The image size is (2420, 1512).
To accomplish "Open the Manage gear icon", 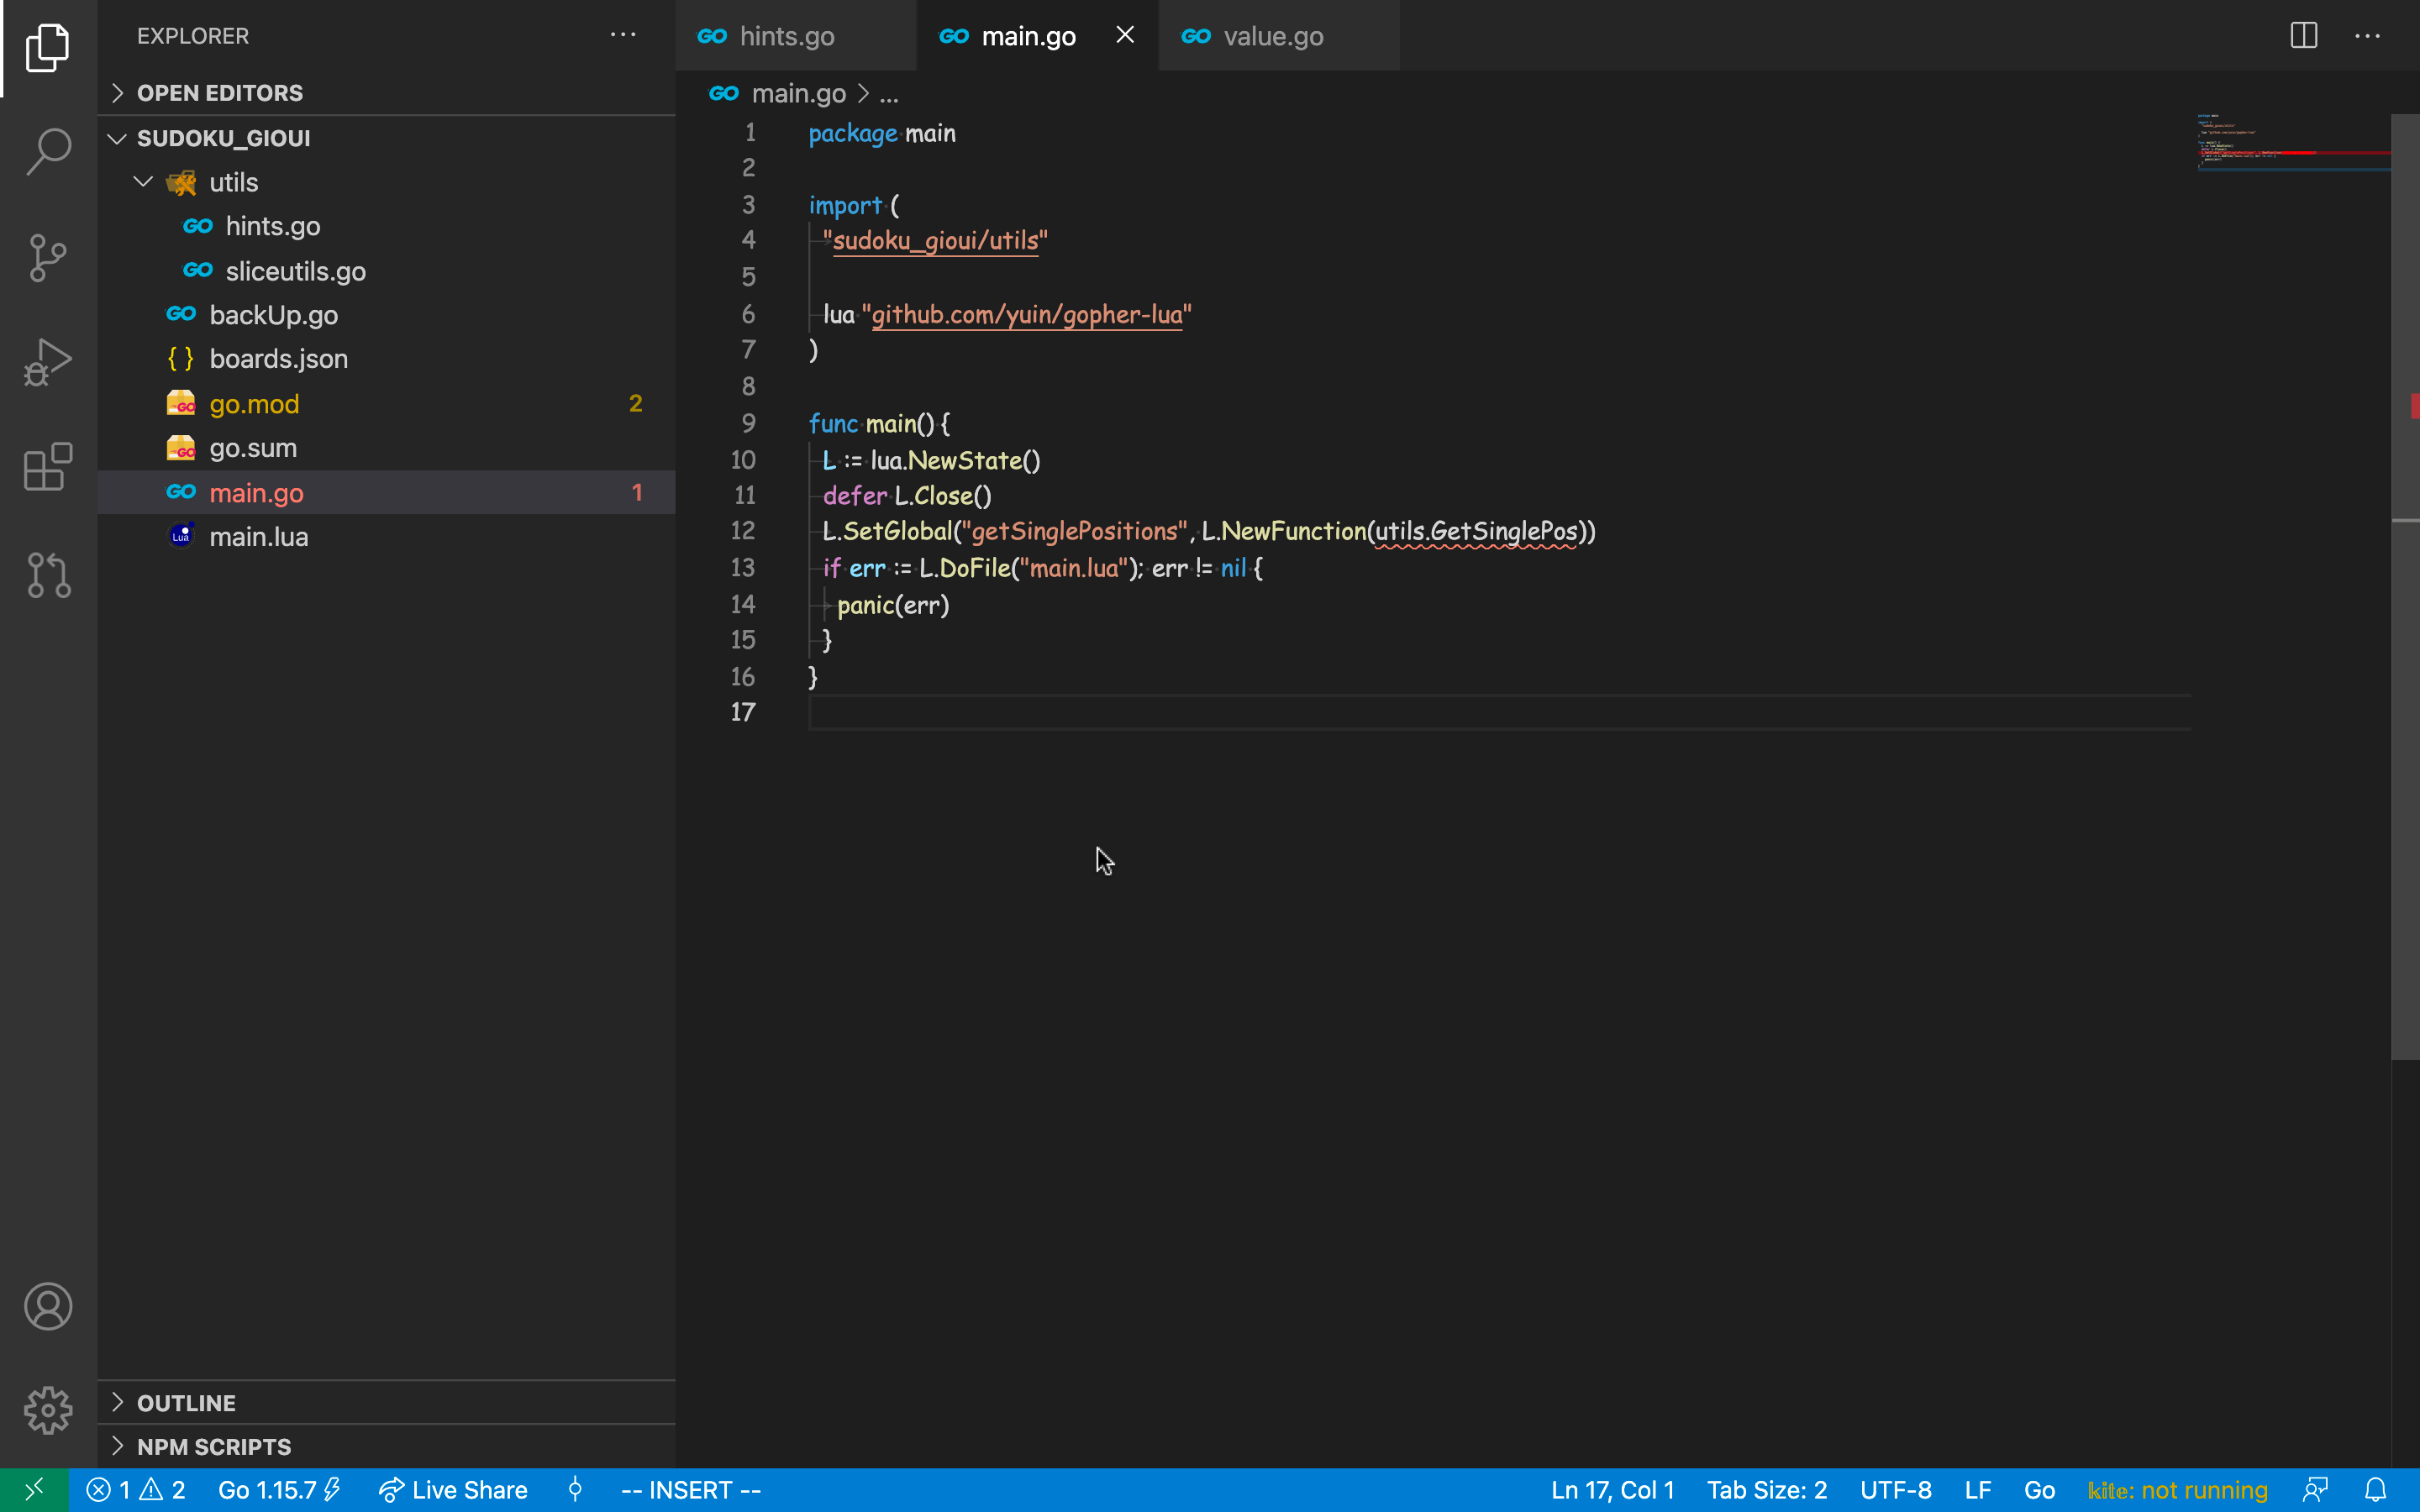I will [x=48, y=1410].
